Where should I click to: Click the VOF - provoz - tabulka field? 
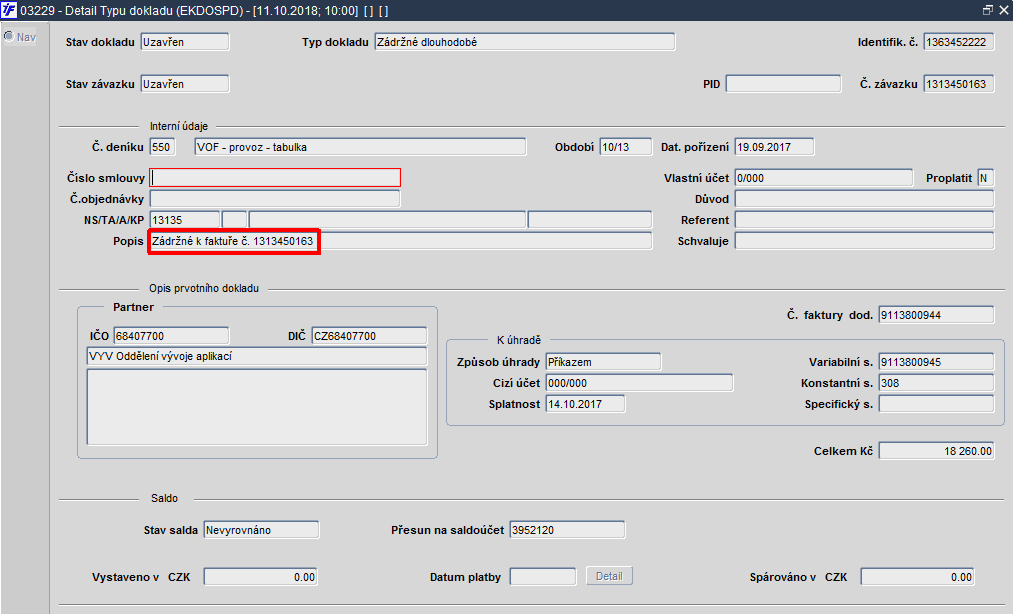pyautogui.click(x=360, y=147)
